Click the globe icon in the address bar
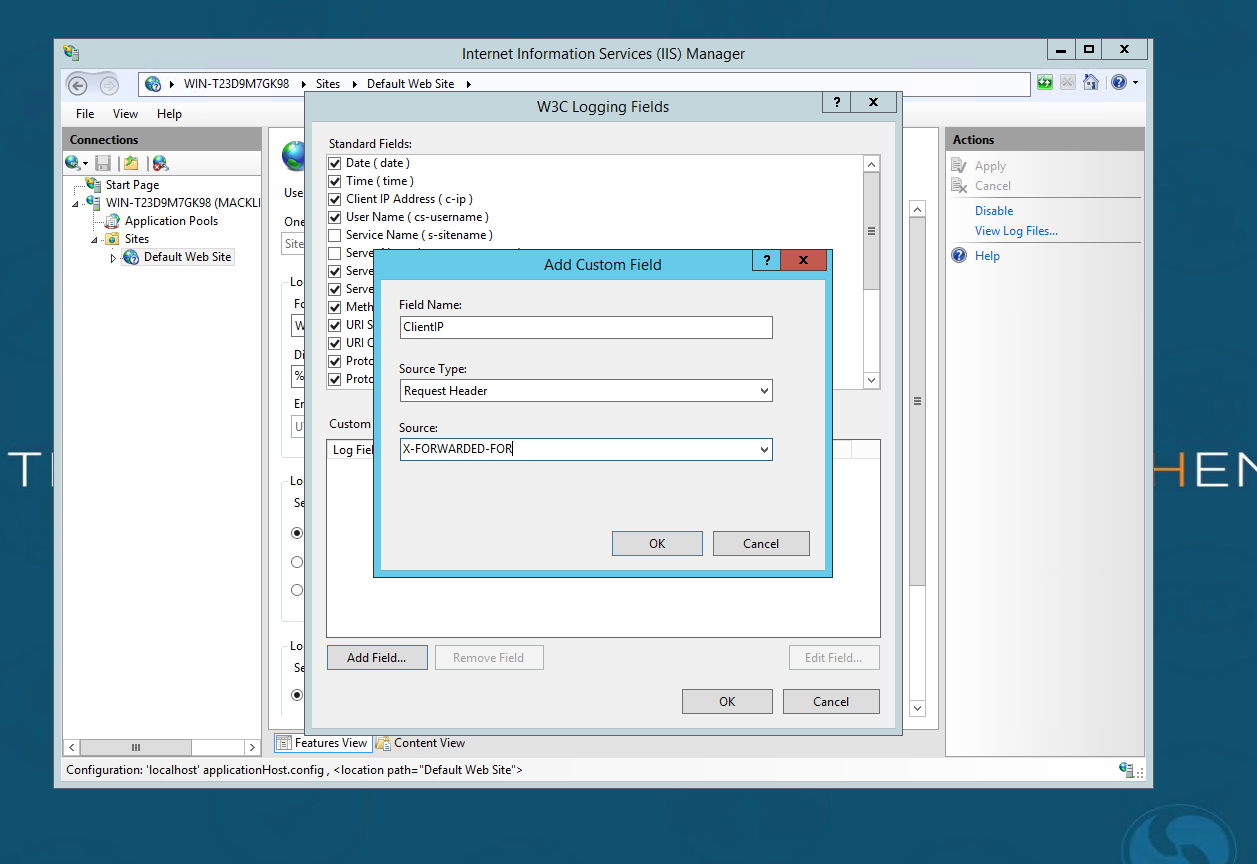The width and height of the screenshot is (1257, 864). click(153, 84)
